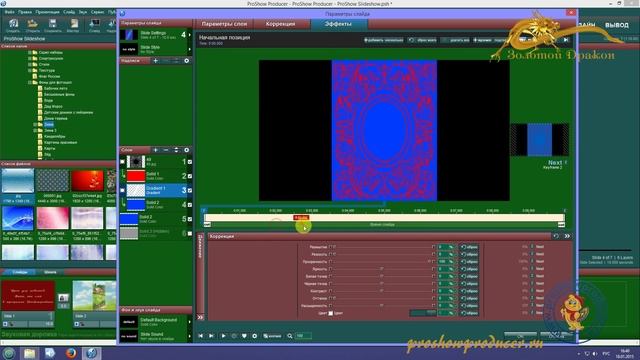Expand the Slide Sound arrow
640x360 pixels.
tap(190, 336)
